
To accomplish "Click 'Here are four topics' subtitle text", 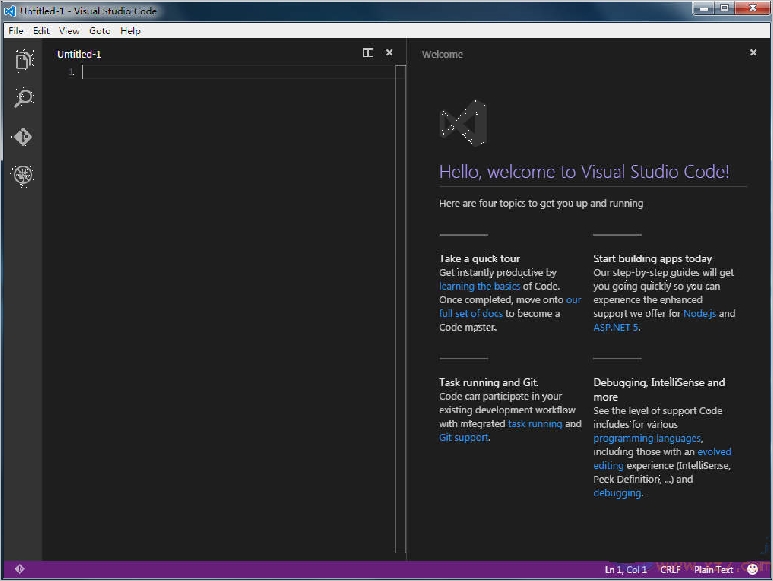I will (x=541, y=204).
